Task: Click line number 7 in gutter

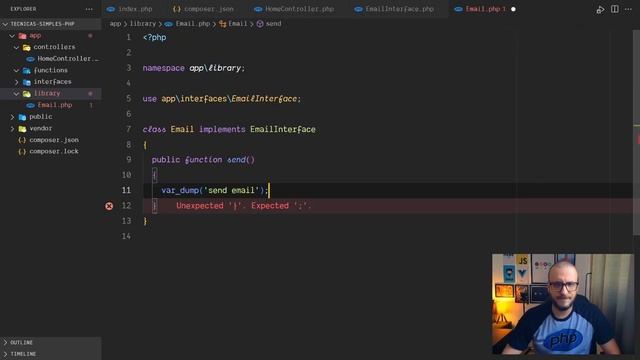Action: click(129, 129)
